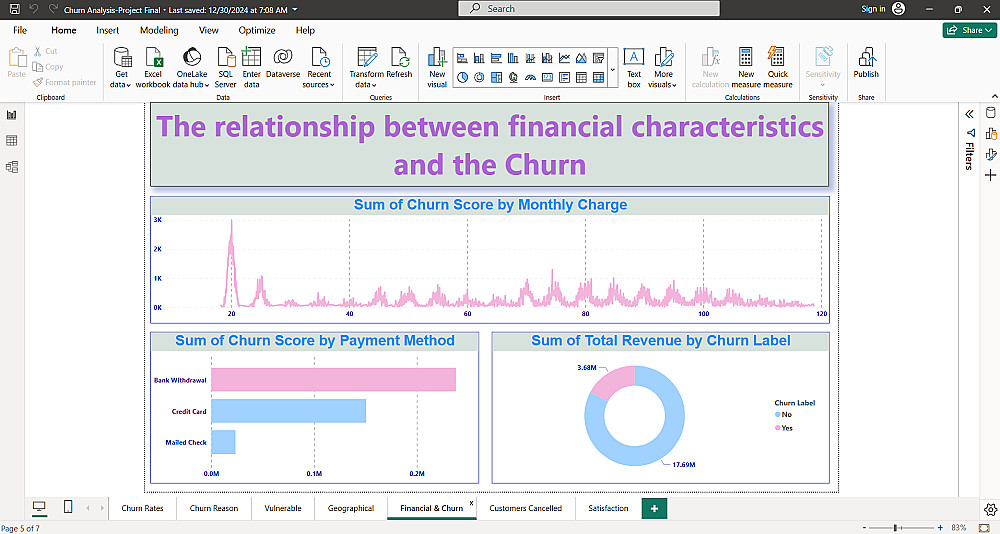Open the OneLake data hub dropdown
This screenshot has height=534, width=1000.
pyautogui.click(x=191, y=67)
